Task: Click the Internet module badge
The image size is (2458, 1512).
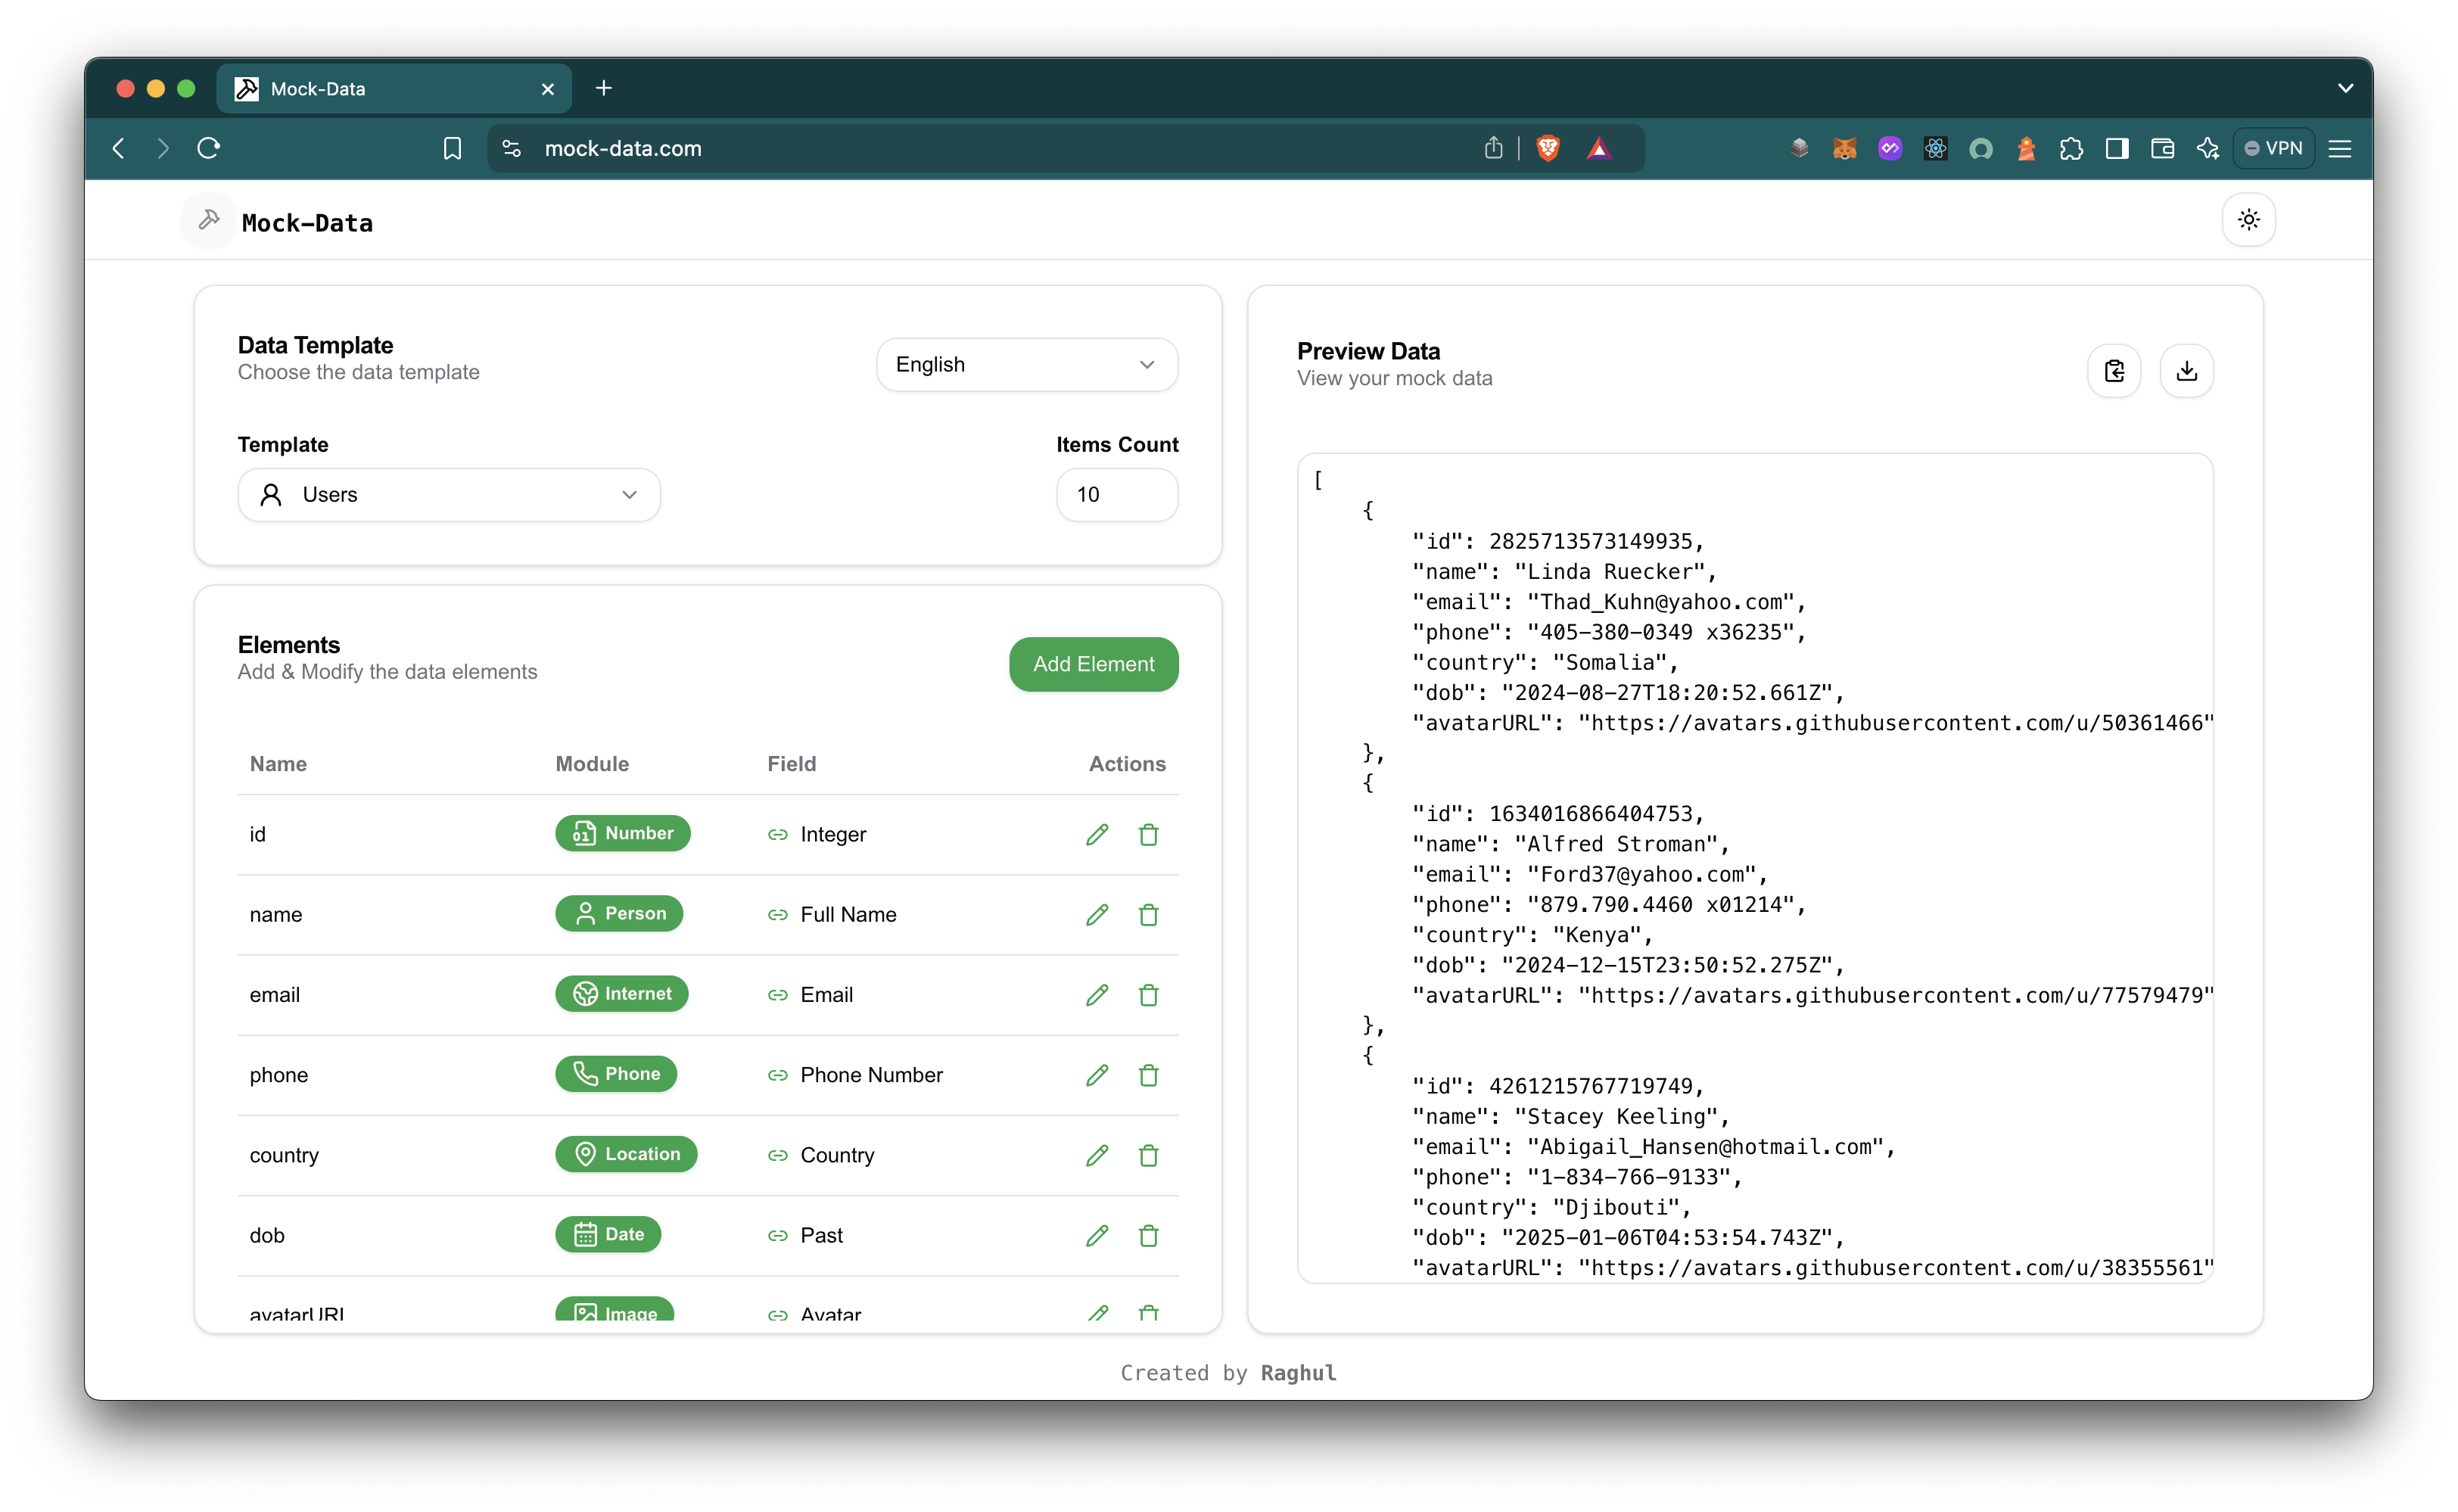Action: [621, 993]
